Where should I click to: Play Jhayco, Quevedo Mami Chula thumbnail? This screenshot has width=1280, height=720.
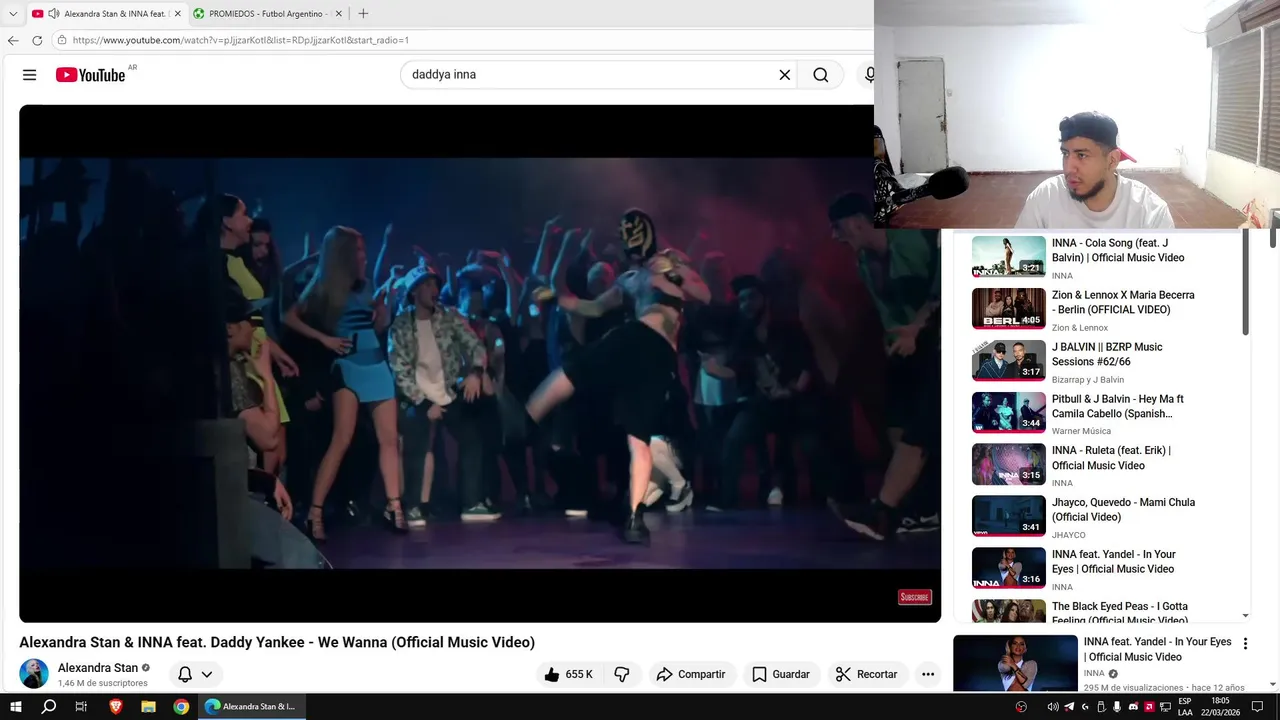[1009, 517]
